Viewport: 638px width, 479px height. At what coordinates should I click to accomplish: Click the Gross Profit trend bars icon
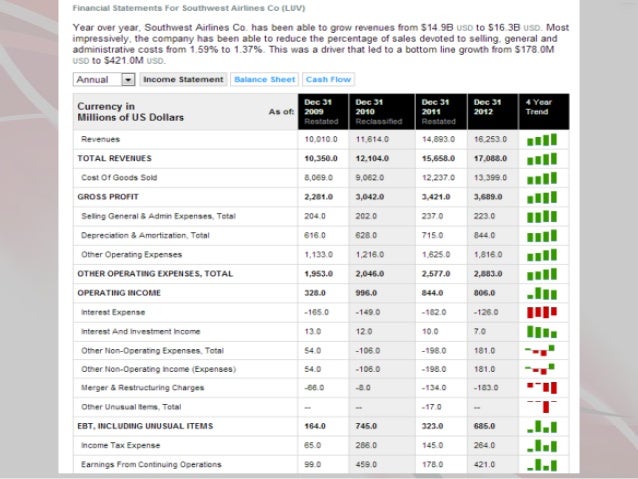tap(540, 197)
